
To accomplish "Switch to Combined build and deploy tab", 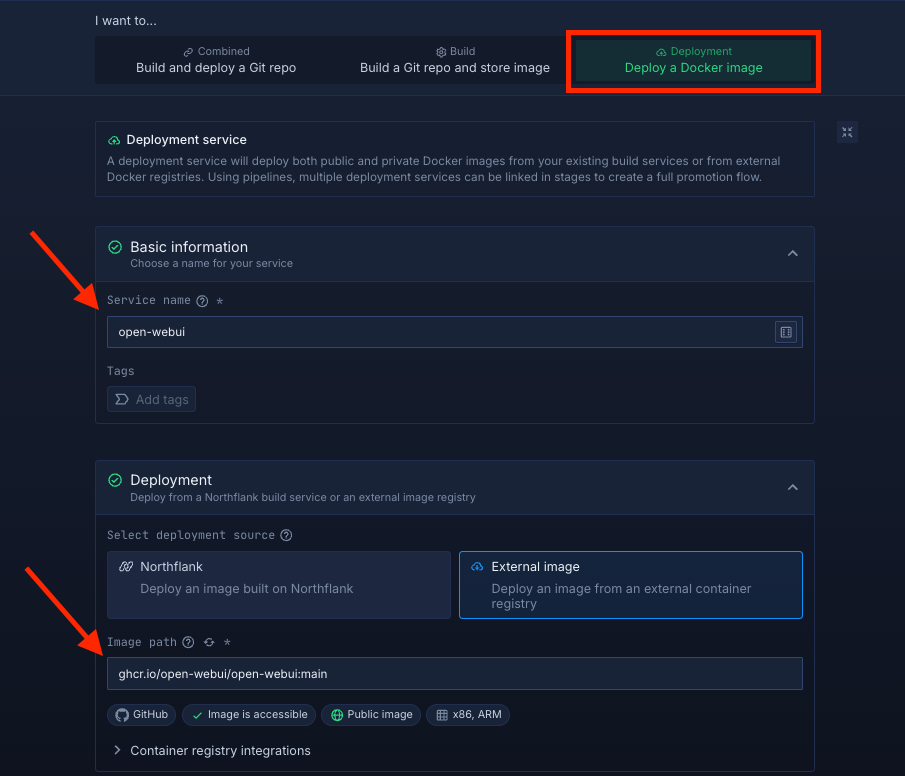I will click(216, 60).
